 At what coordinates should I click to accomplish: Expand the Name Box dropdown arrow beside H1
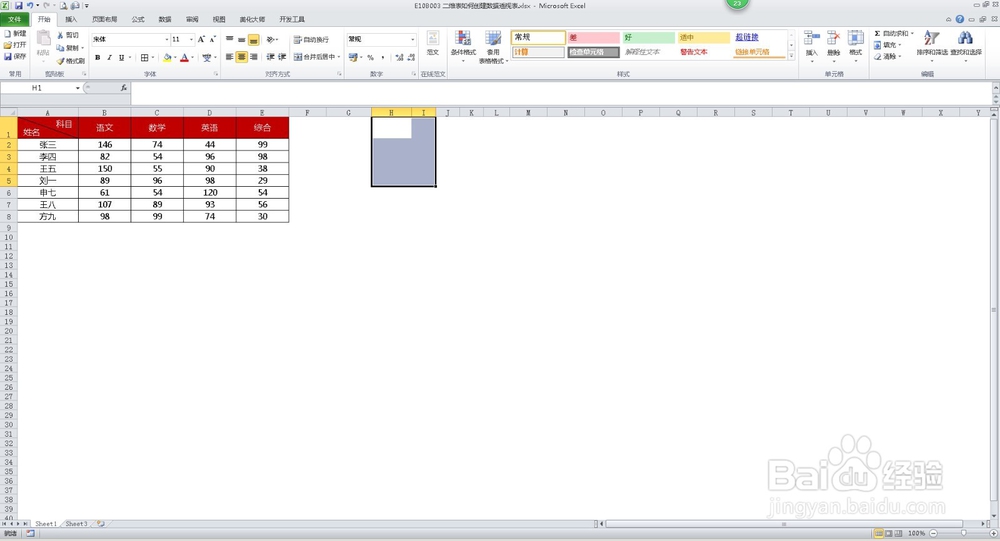click(x=78, y=88)
